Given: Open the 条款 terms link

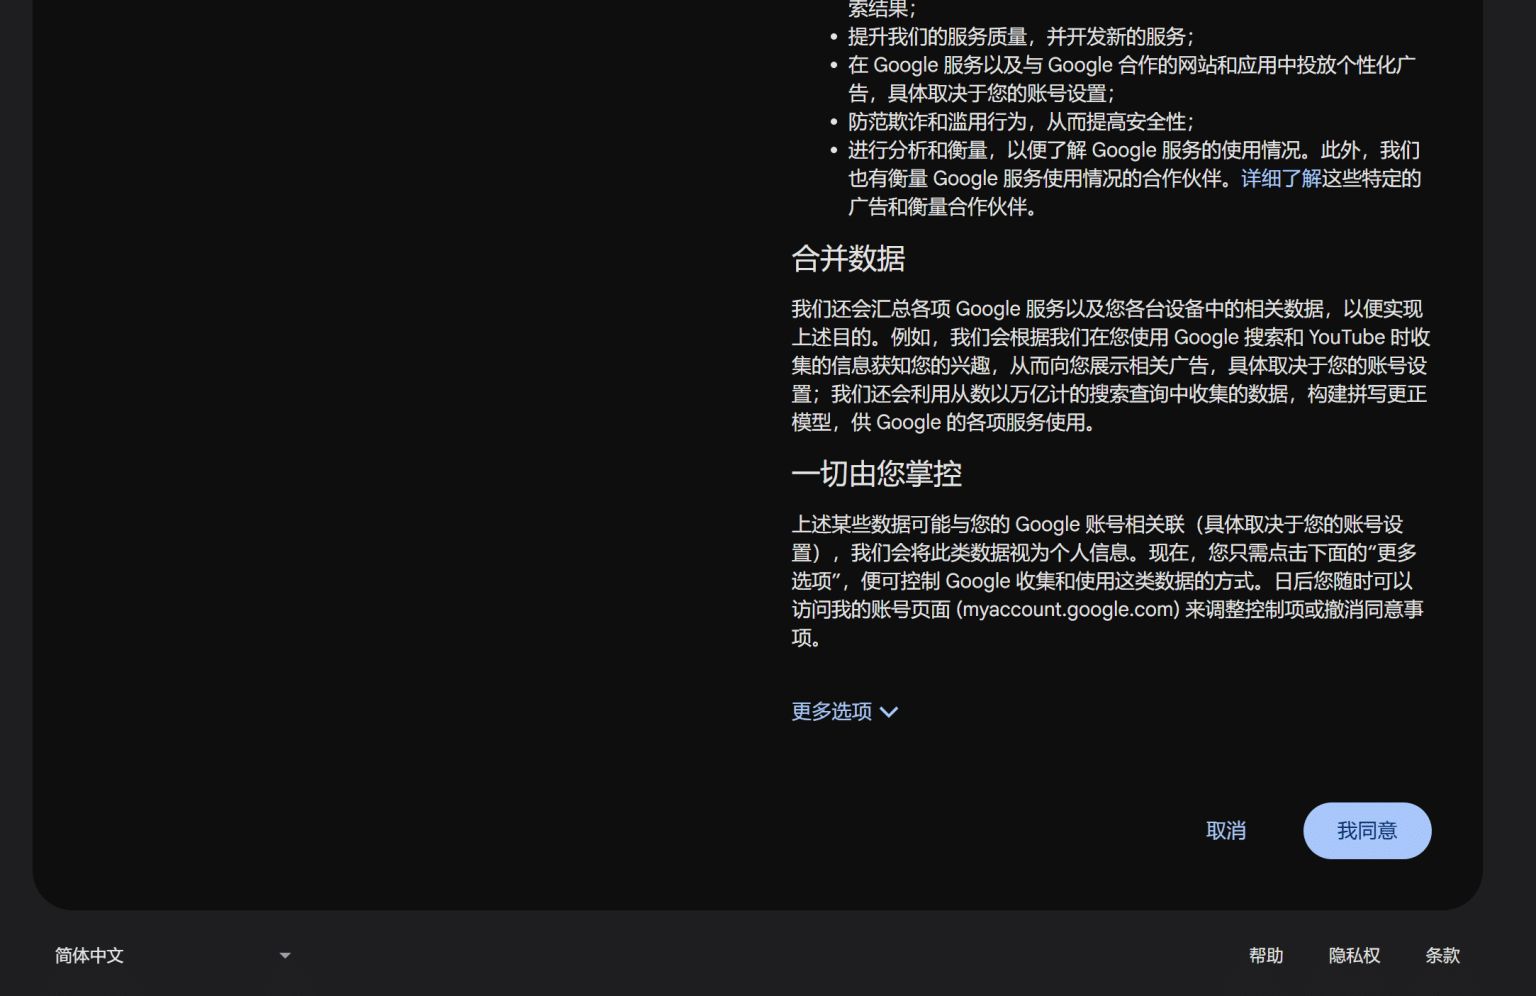Looking at the screenshot, I should point(1442,955).
